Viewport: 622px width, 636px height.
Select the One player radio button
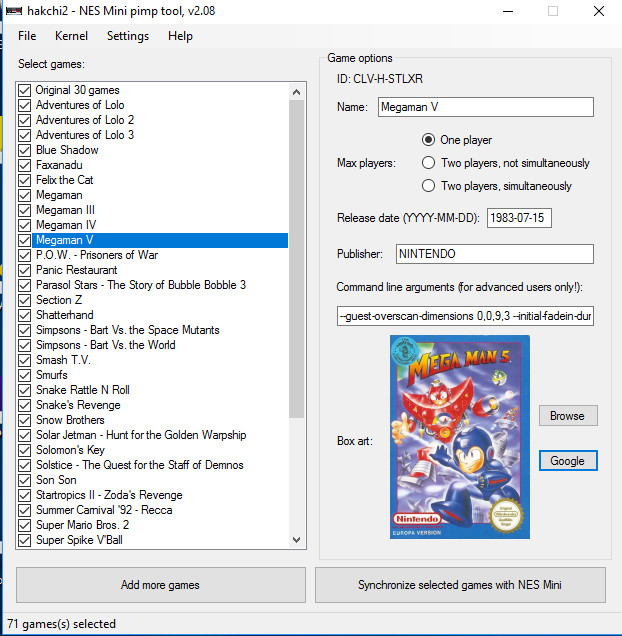pyautogui.click(x=429, y=140)
